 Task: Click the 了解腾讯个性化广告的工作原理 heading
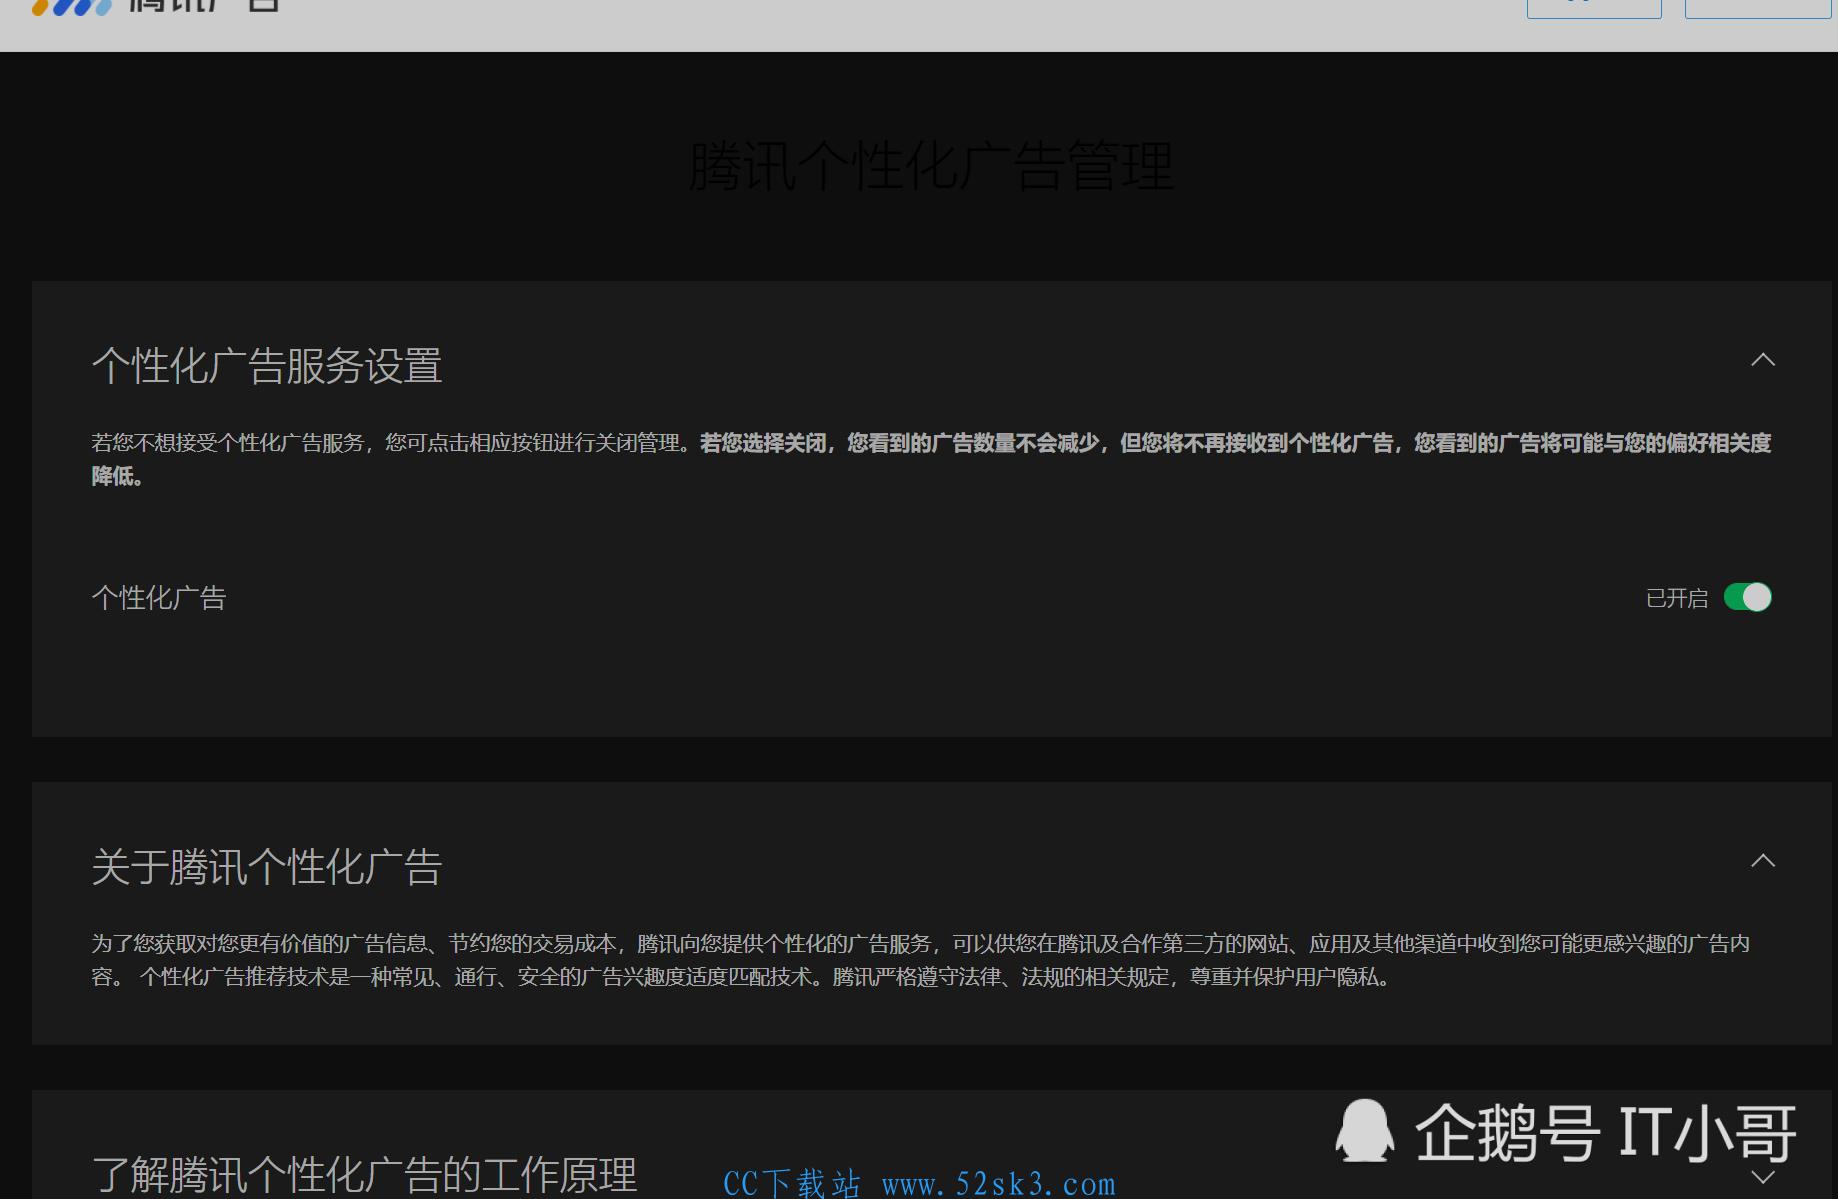point(364,1174)
